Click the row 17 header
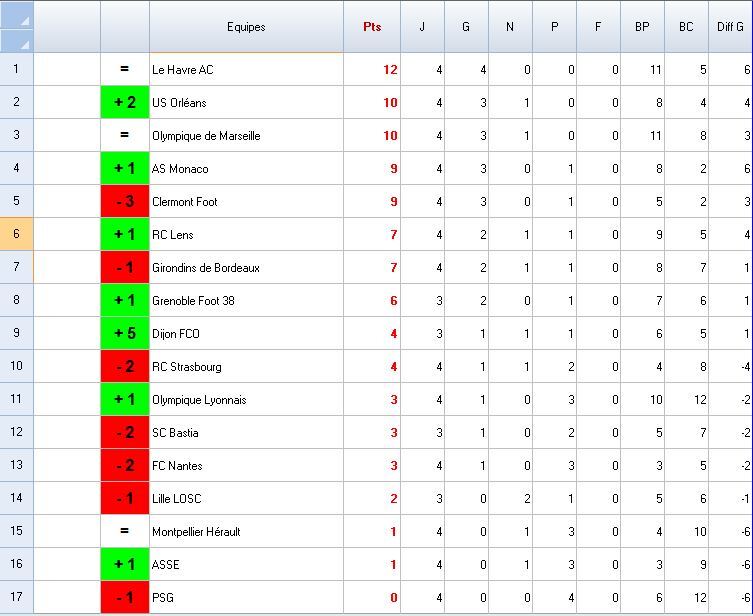The image size is (753, 616). click(x=16, y=597)
